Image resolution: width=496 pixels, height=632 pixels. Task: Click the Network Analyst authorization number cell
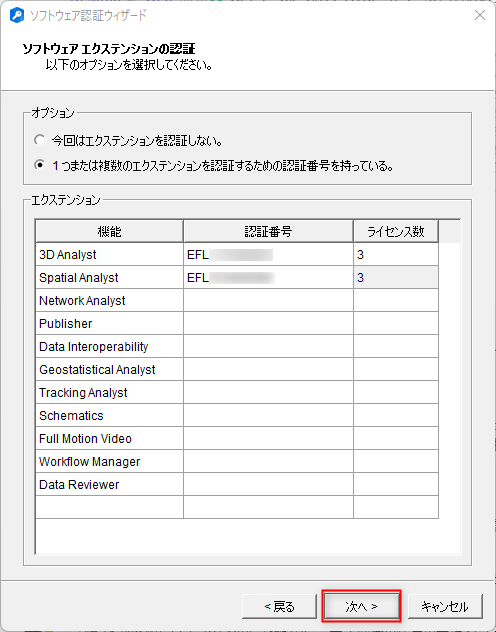[x=268, y=300]
